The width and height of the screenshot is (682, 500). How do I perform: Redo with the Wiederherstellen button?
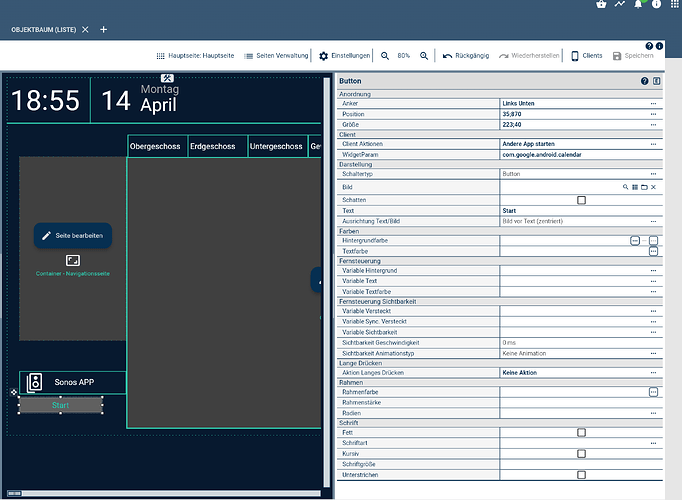[x=529, y=56]
